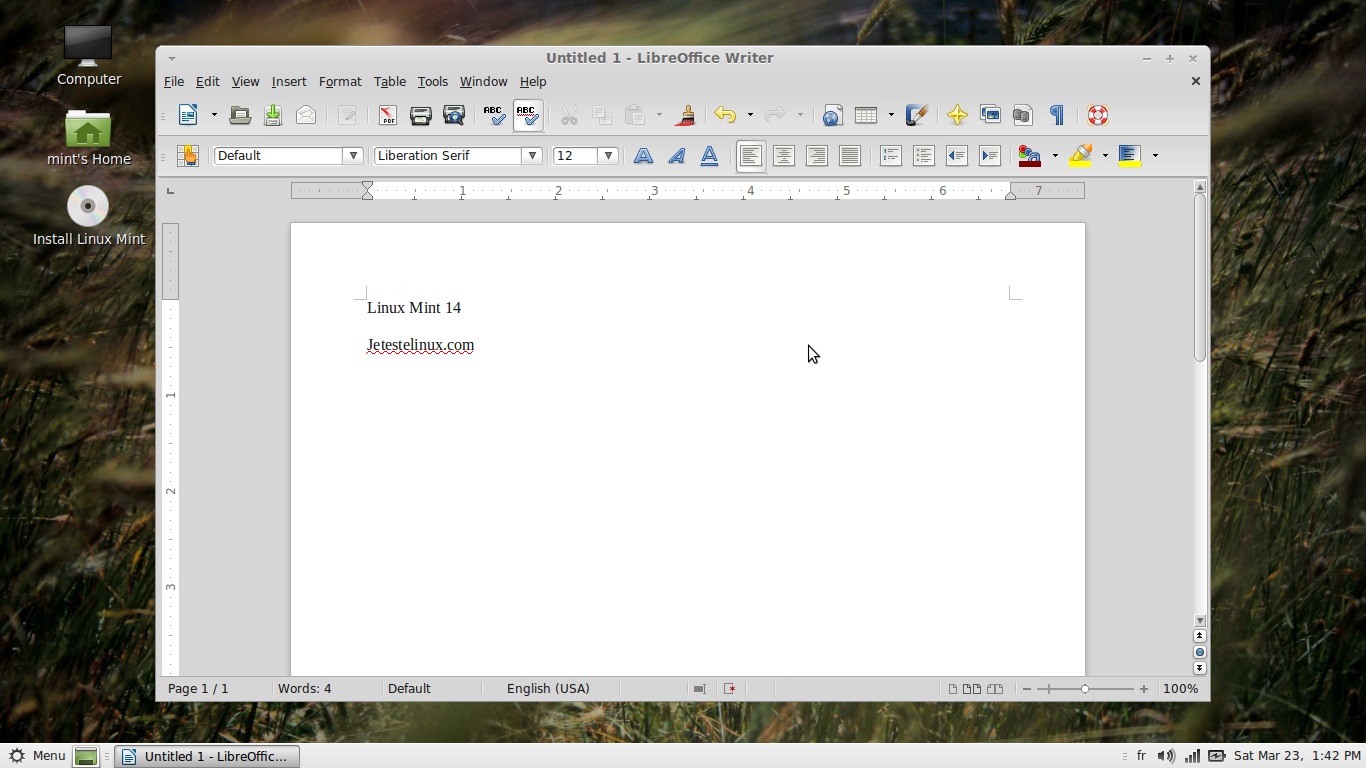The image size is (1366, 768).
Task: Open the Table menu
Action: [x=390, y=81]
